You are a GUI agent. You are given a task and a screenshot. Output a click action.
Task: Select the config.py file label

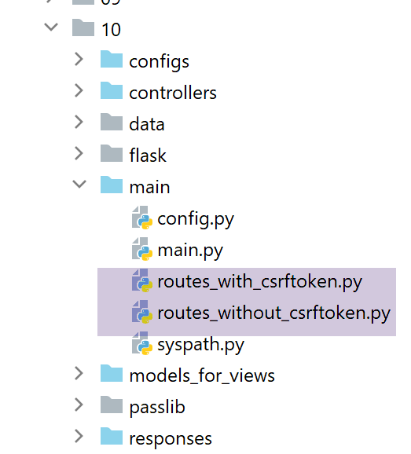tap(196, 219)
